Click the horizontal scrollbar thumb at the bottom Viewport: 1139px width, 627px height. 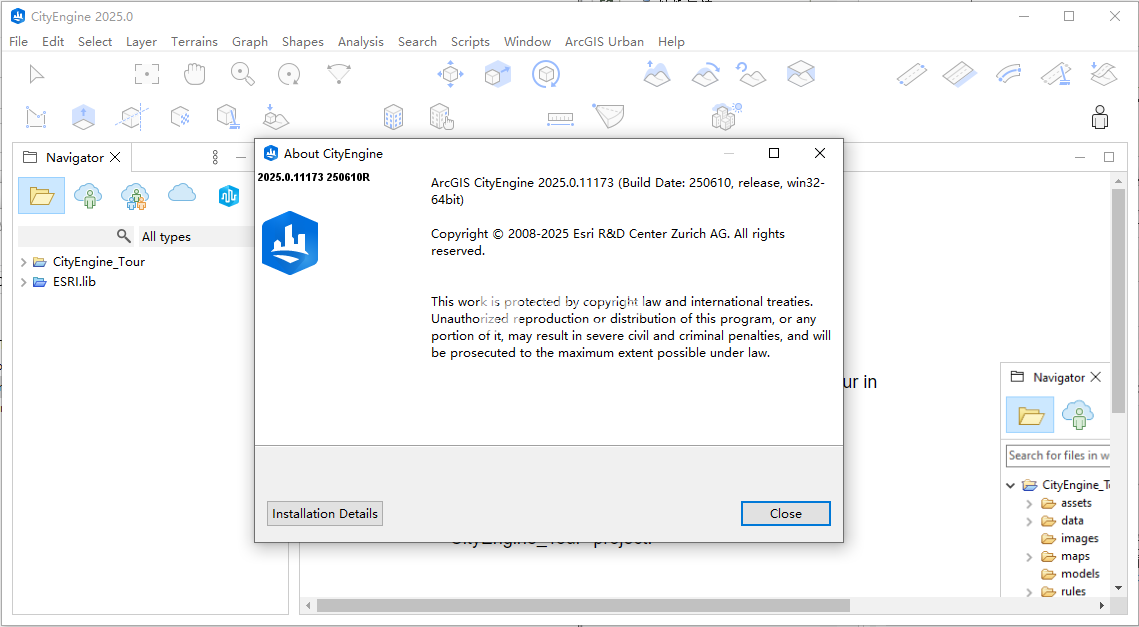click(x=583, y=605)
